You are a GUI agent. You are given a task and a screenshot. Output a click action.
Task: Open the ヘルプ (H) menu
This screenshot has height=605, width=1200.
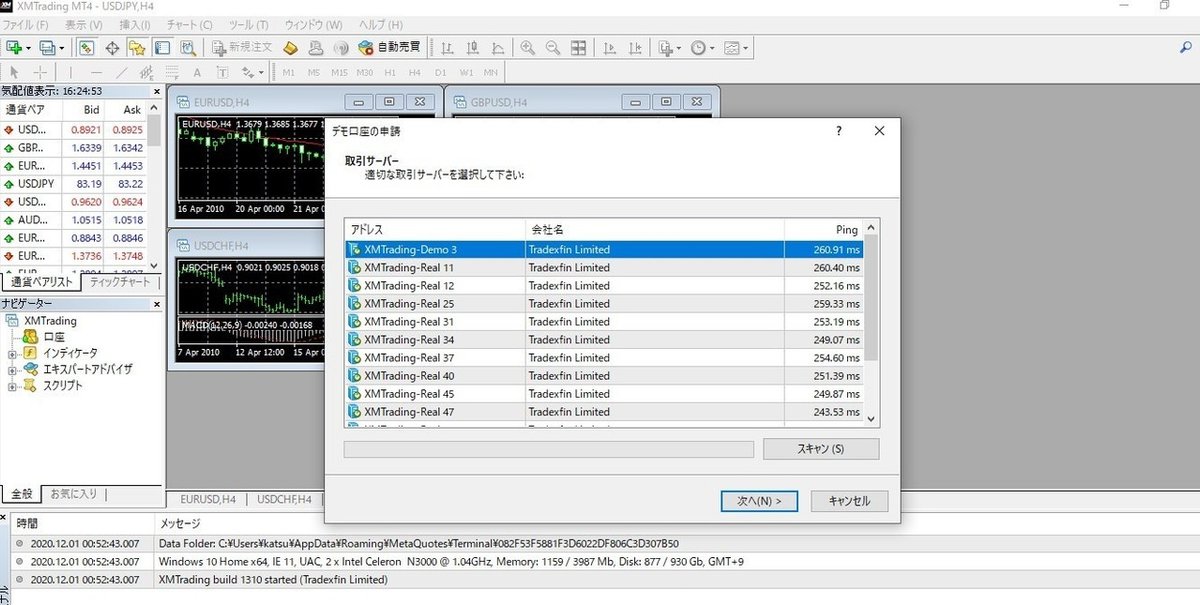click(x=381, y=24)
